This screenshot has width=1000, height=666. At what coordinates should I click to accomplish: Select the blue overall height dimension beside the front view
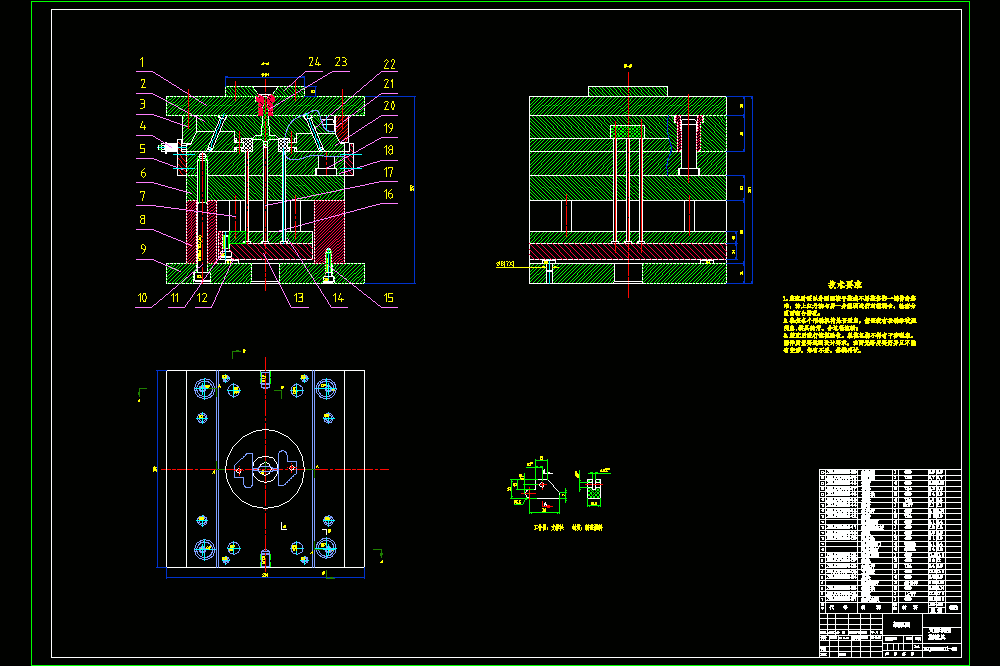tap(413, 189)
